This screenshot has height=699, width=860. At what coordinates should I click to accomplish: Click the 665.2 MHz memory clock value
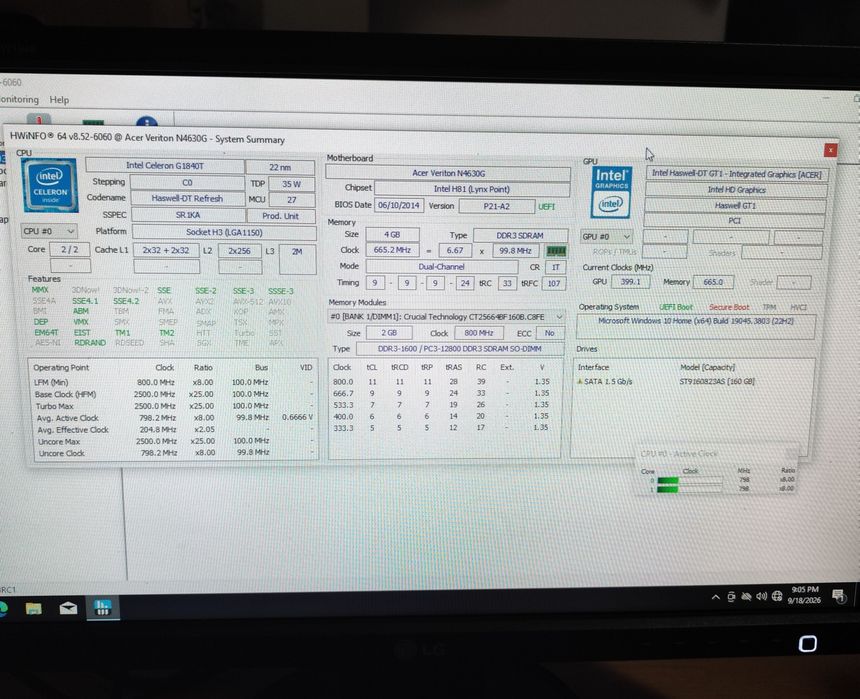click(392, 250)
